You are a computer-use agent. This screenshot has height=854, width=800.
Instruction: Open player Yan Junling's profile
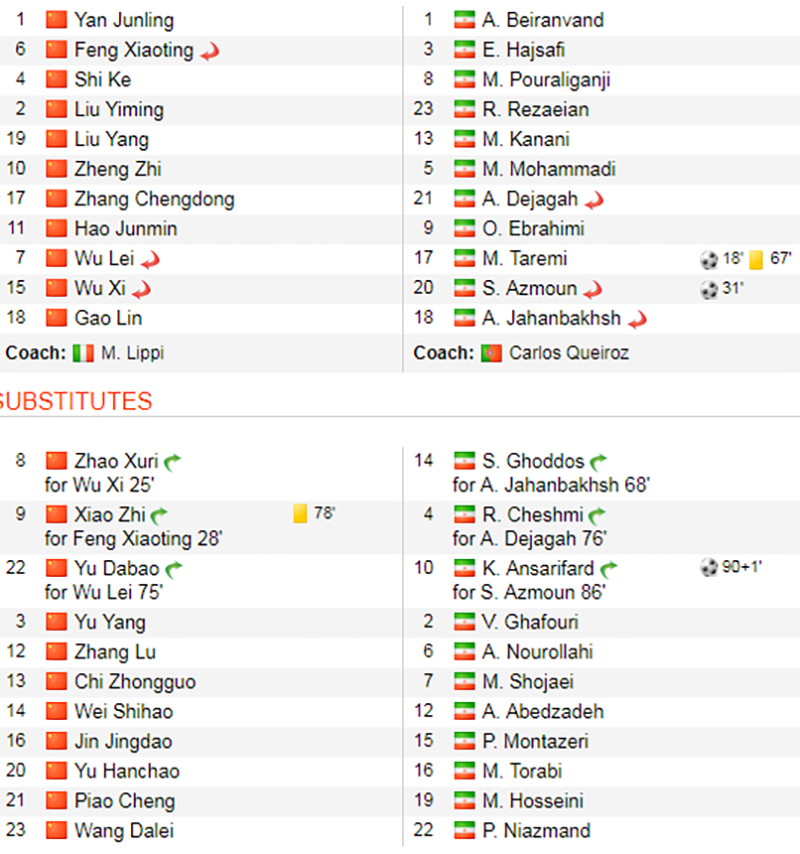coord(123,20)
